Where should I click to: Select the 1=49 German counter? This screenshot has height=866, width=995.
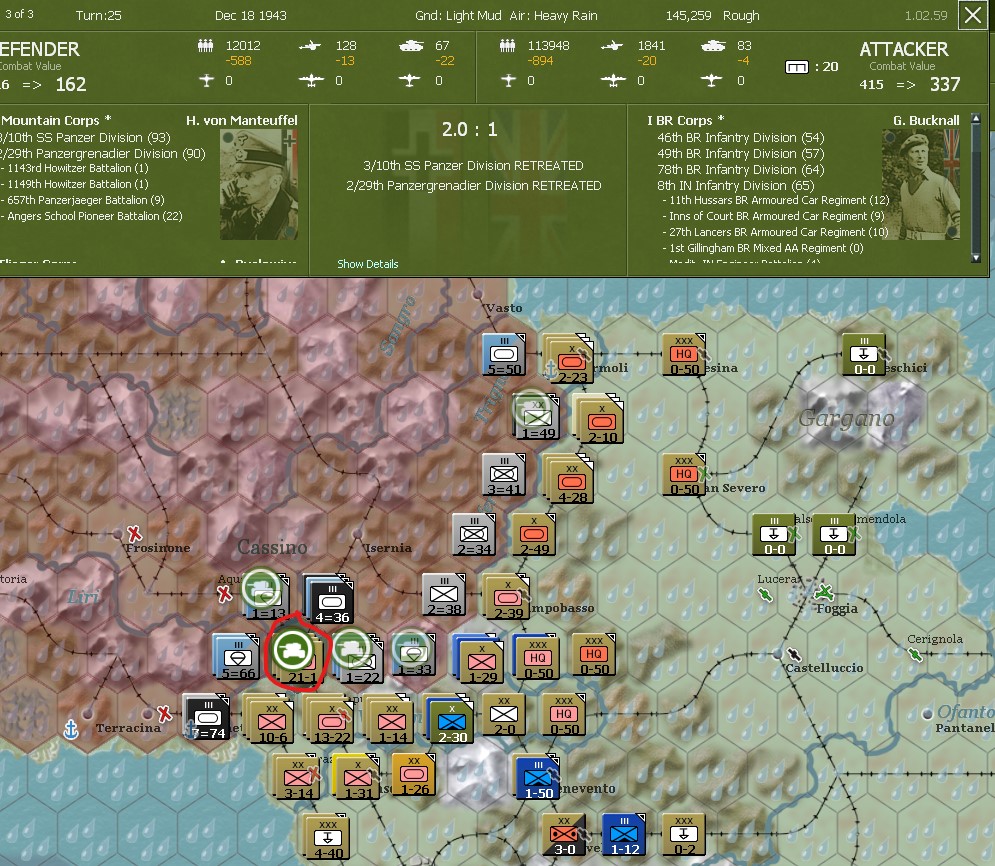pyautogui.click(x=537, y=417)
